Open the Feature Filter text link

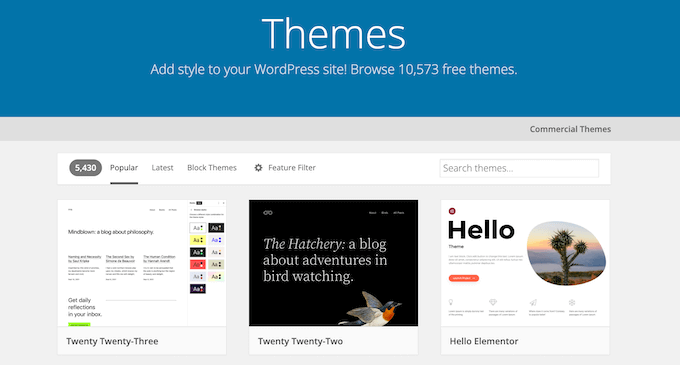[x=292, y=168]
